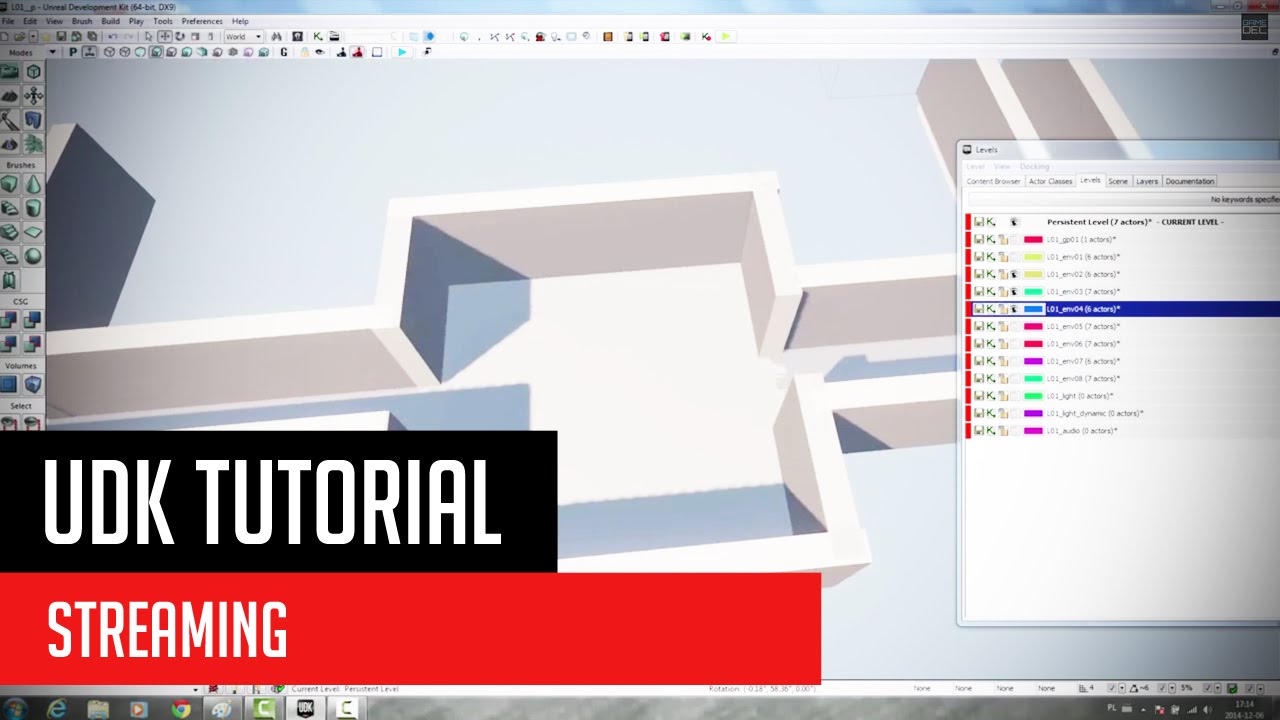Select the Cube brush builder

coord(10,184)
